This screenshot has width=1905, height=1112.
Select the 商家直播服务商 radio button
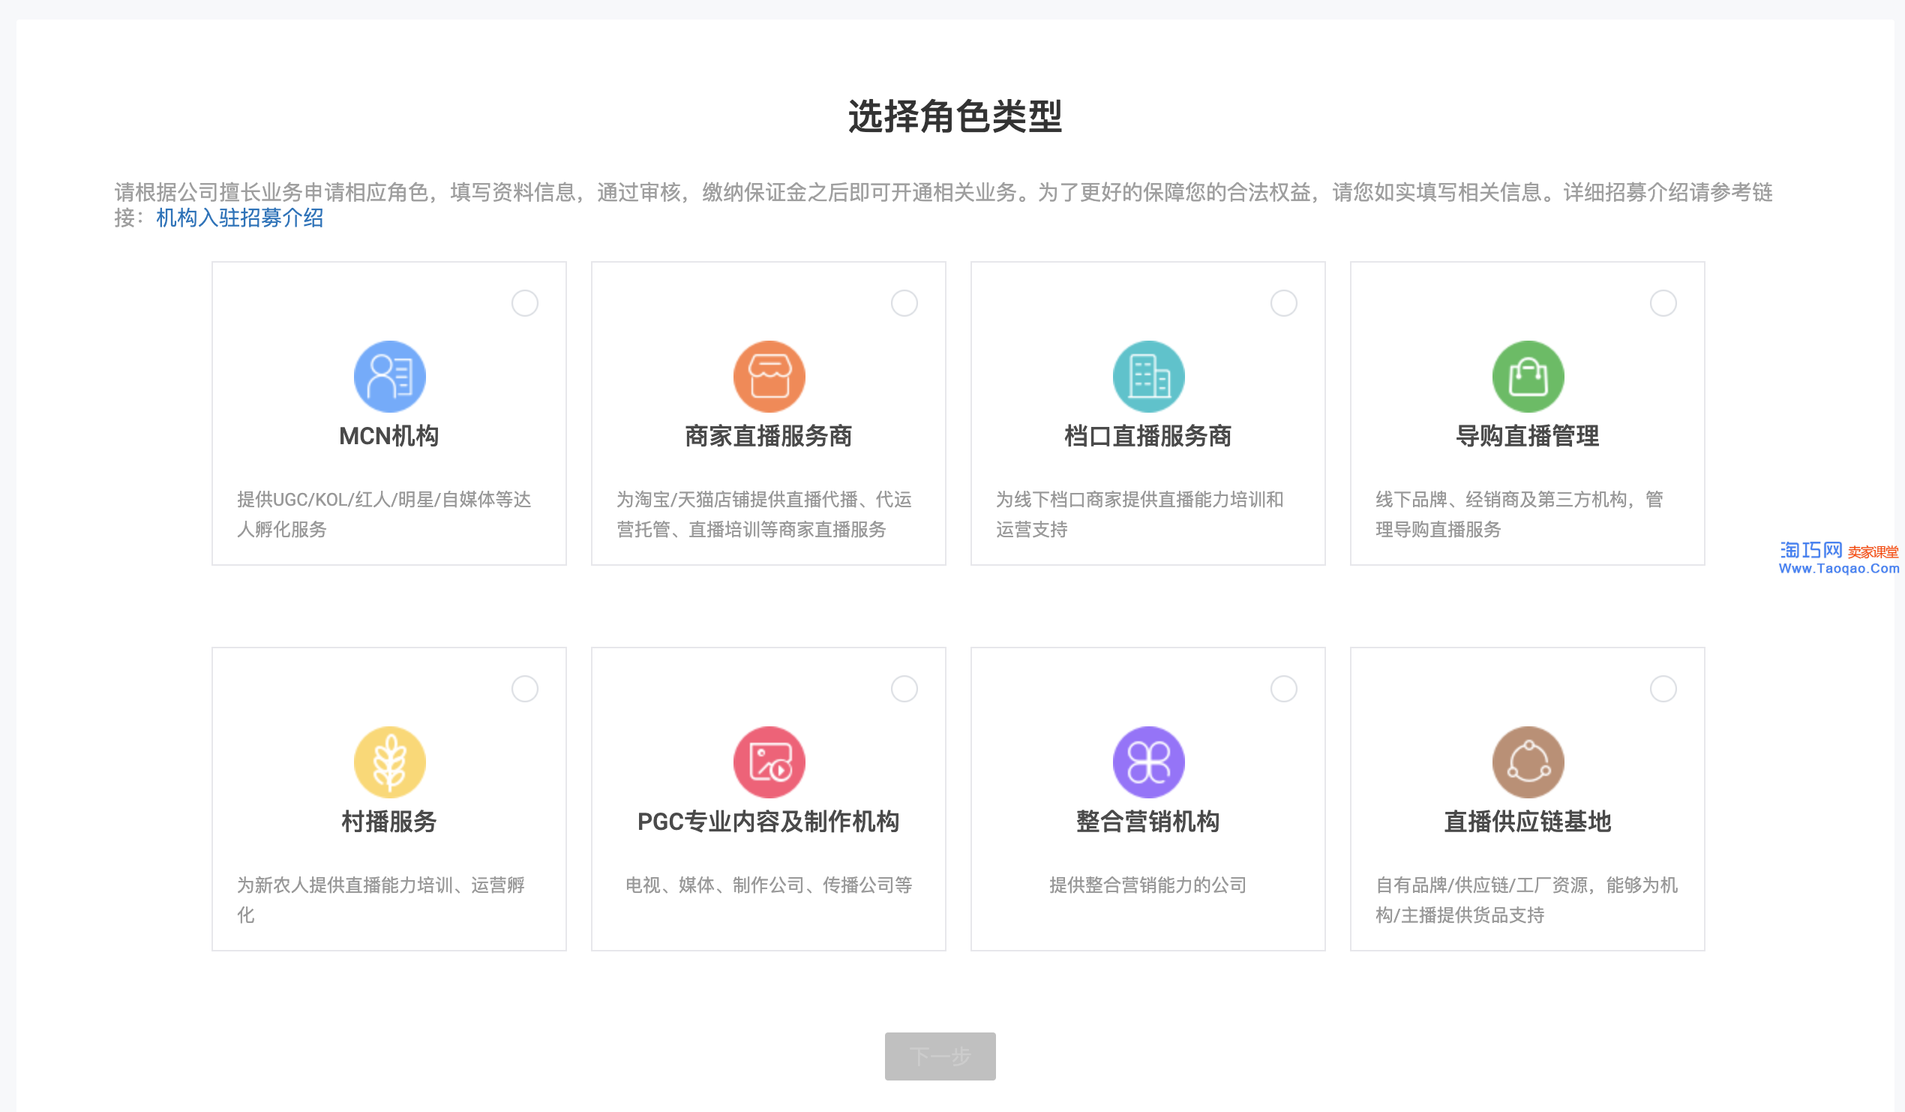click(x=904, y=303)
